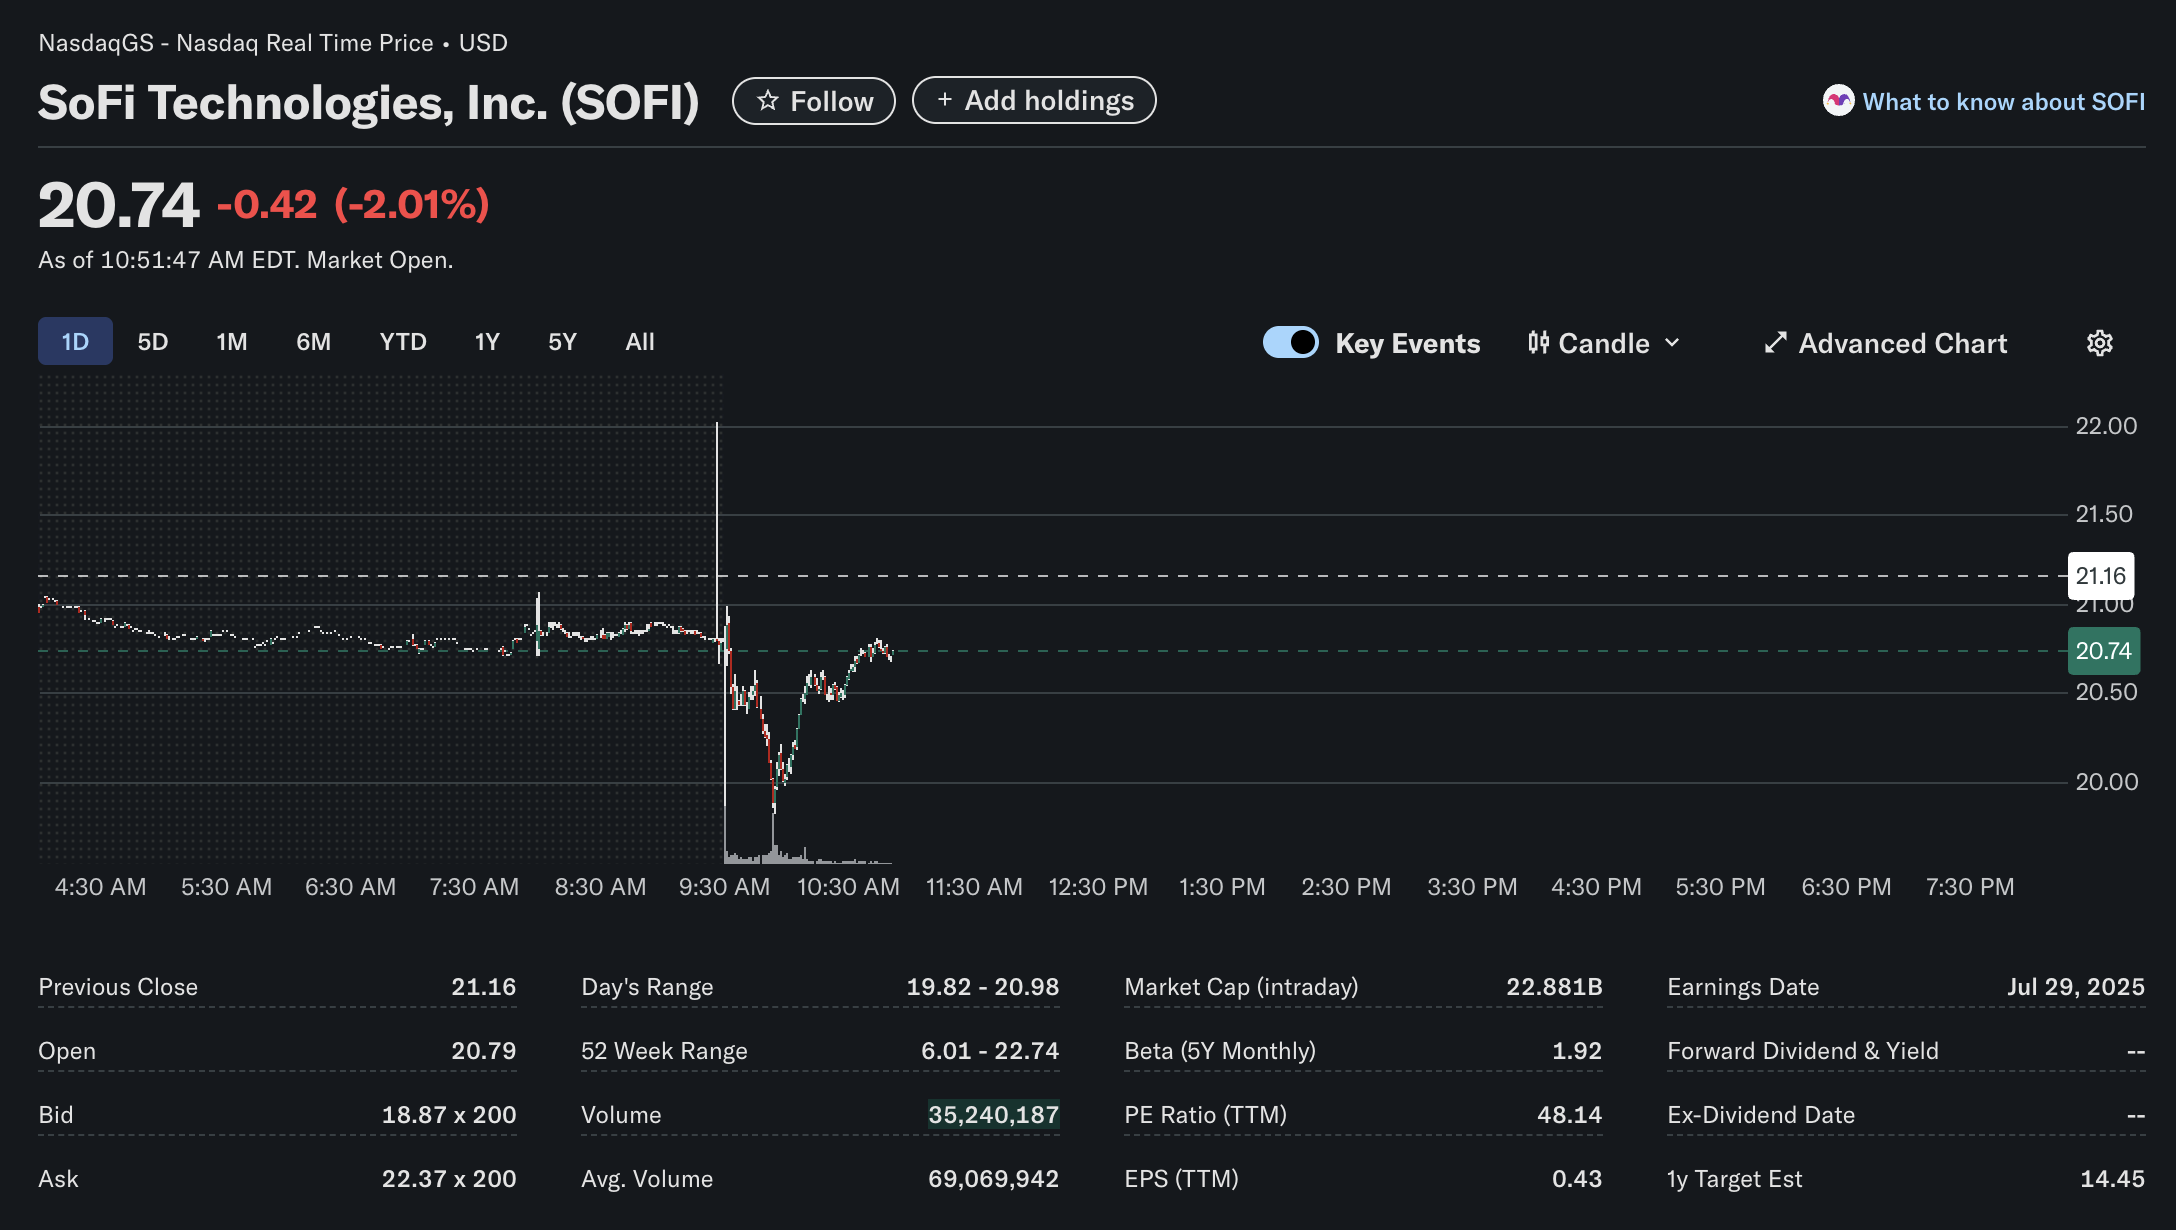Click the Avg. Volume value 69,069,942

coord(993,1179)
